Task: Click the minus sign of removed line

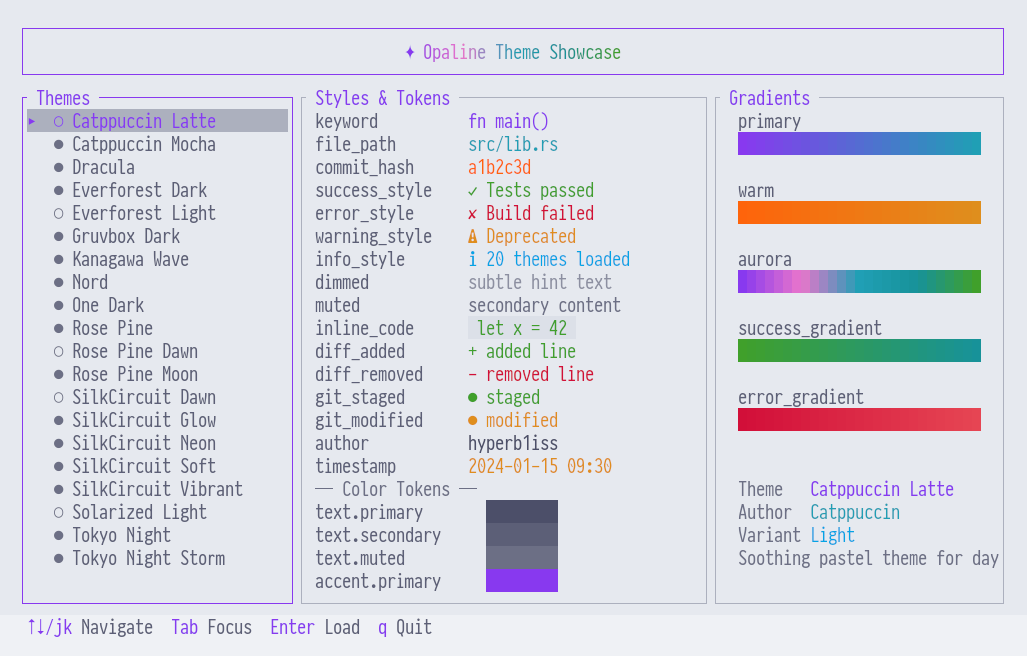Action: [473, 374]
